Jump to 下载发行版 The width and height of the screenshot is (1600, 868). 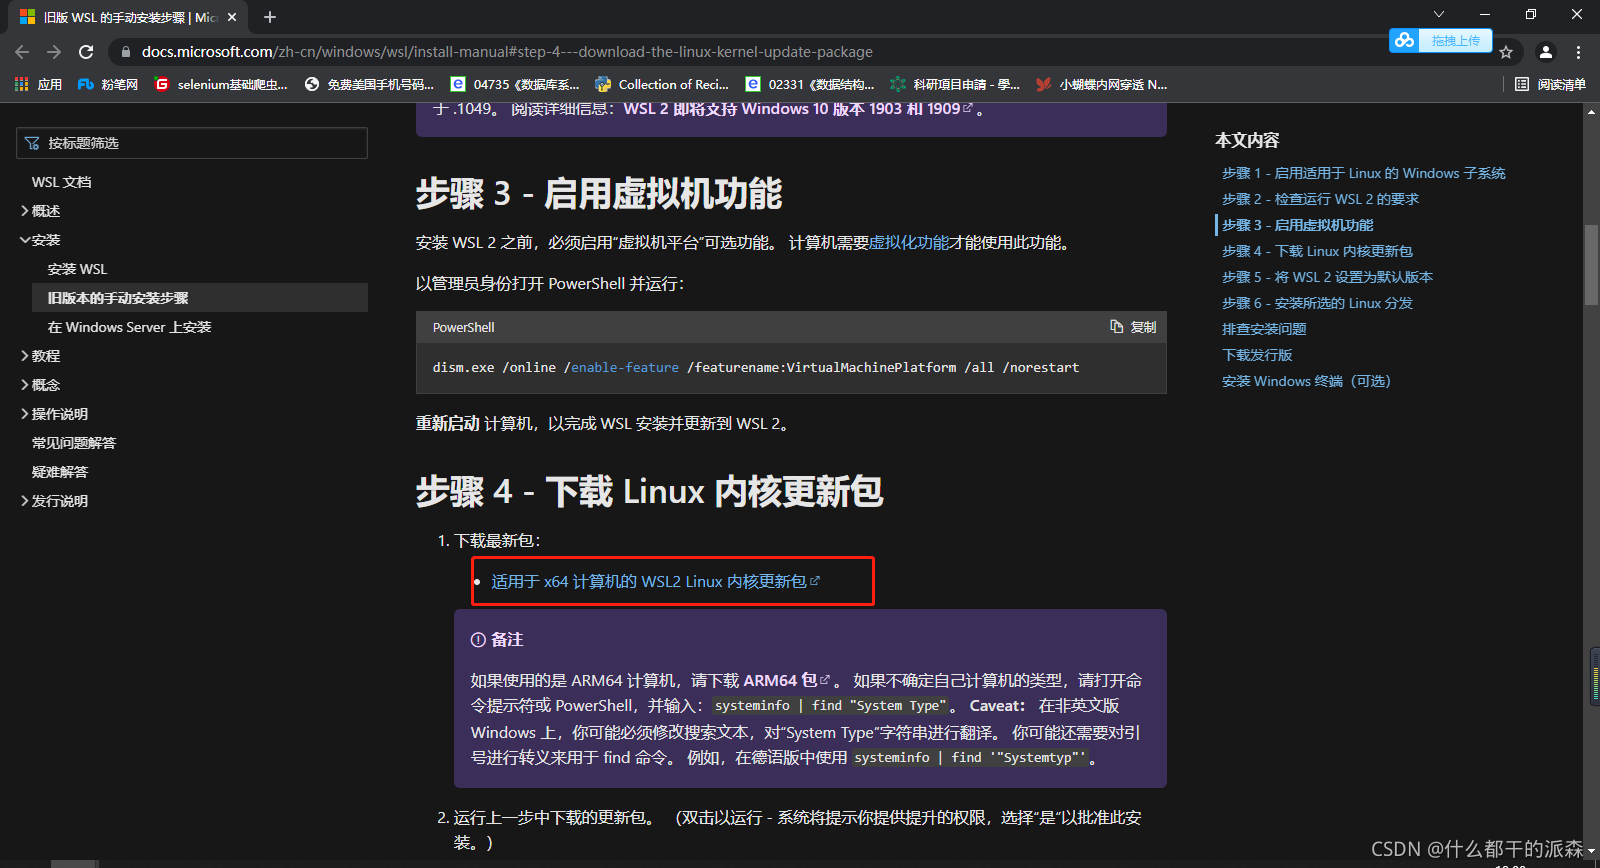pos(1257,356)
